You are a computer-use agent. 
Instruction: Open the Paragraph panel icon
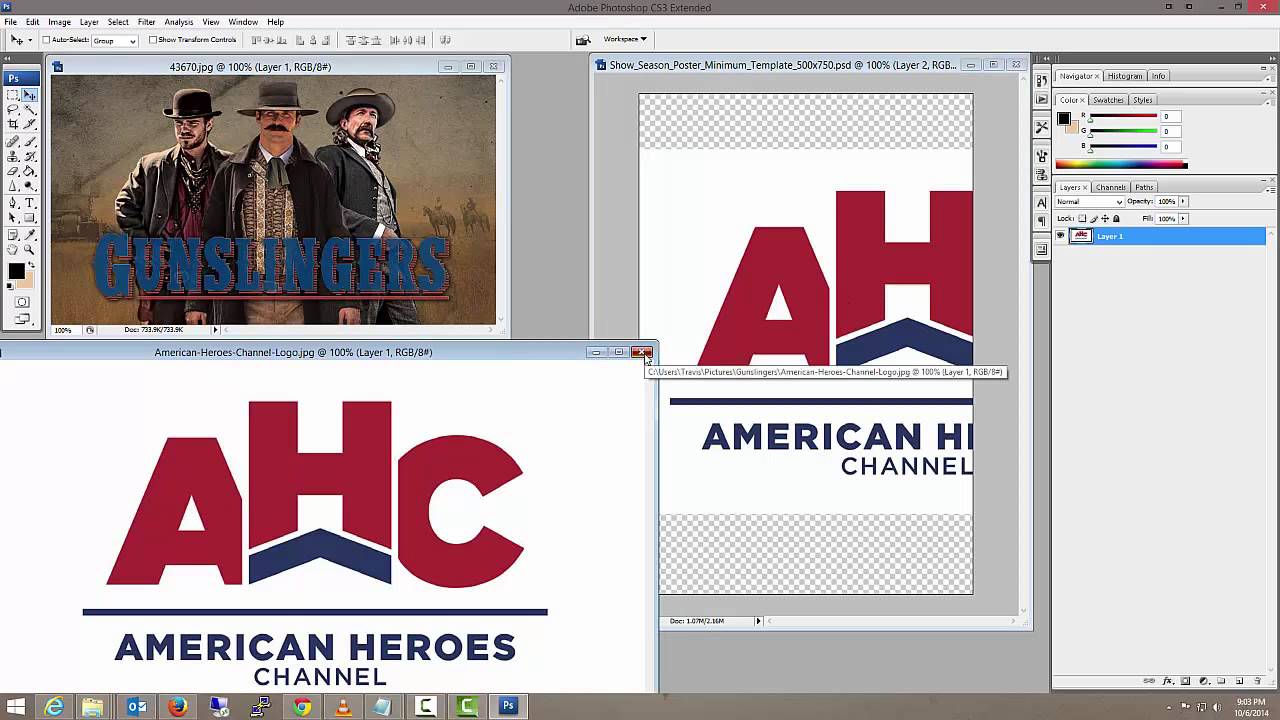pos(1041,221)
